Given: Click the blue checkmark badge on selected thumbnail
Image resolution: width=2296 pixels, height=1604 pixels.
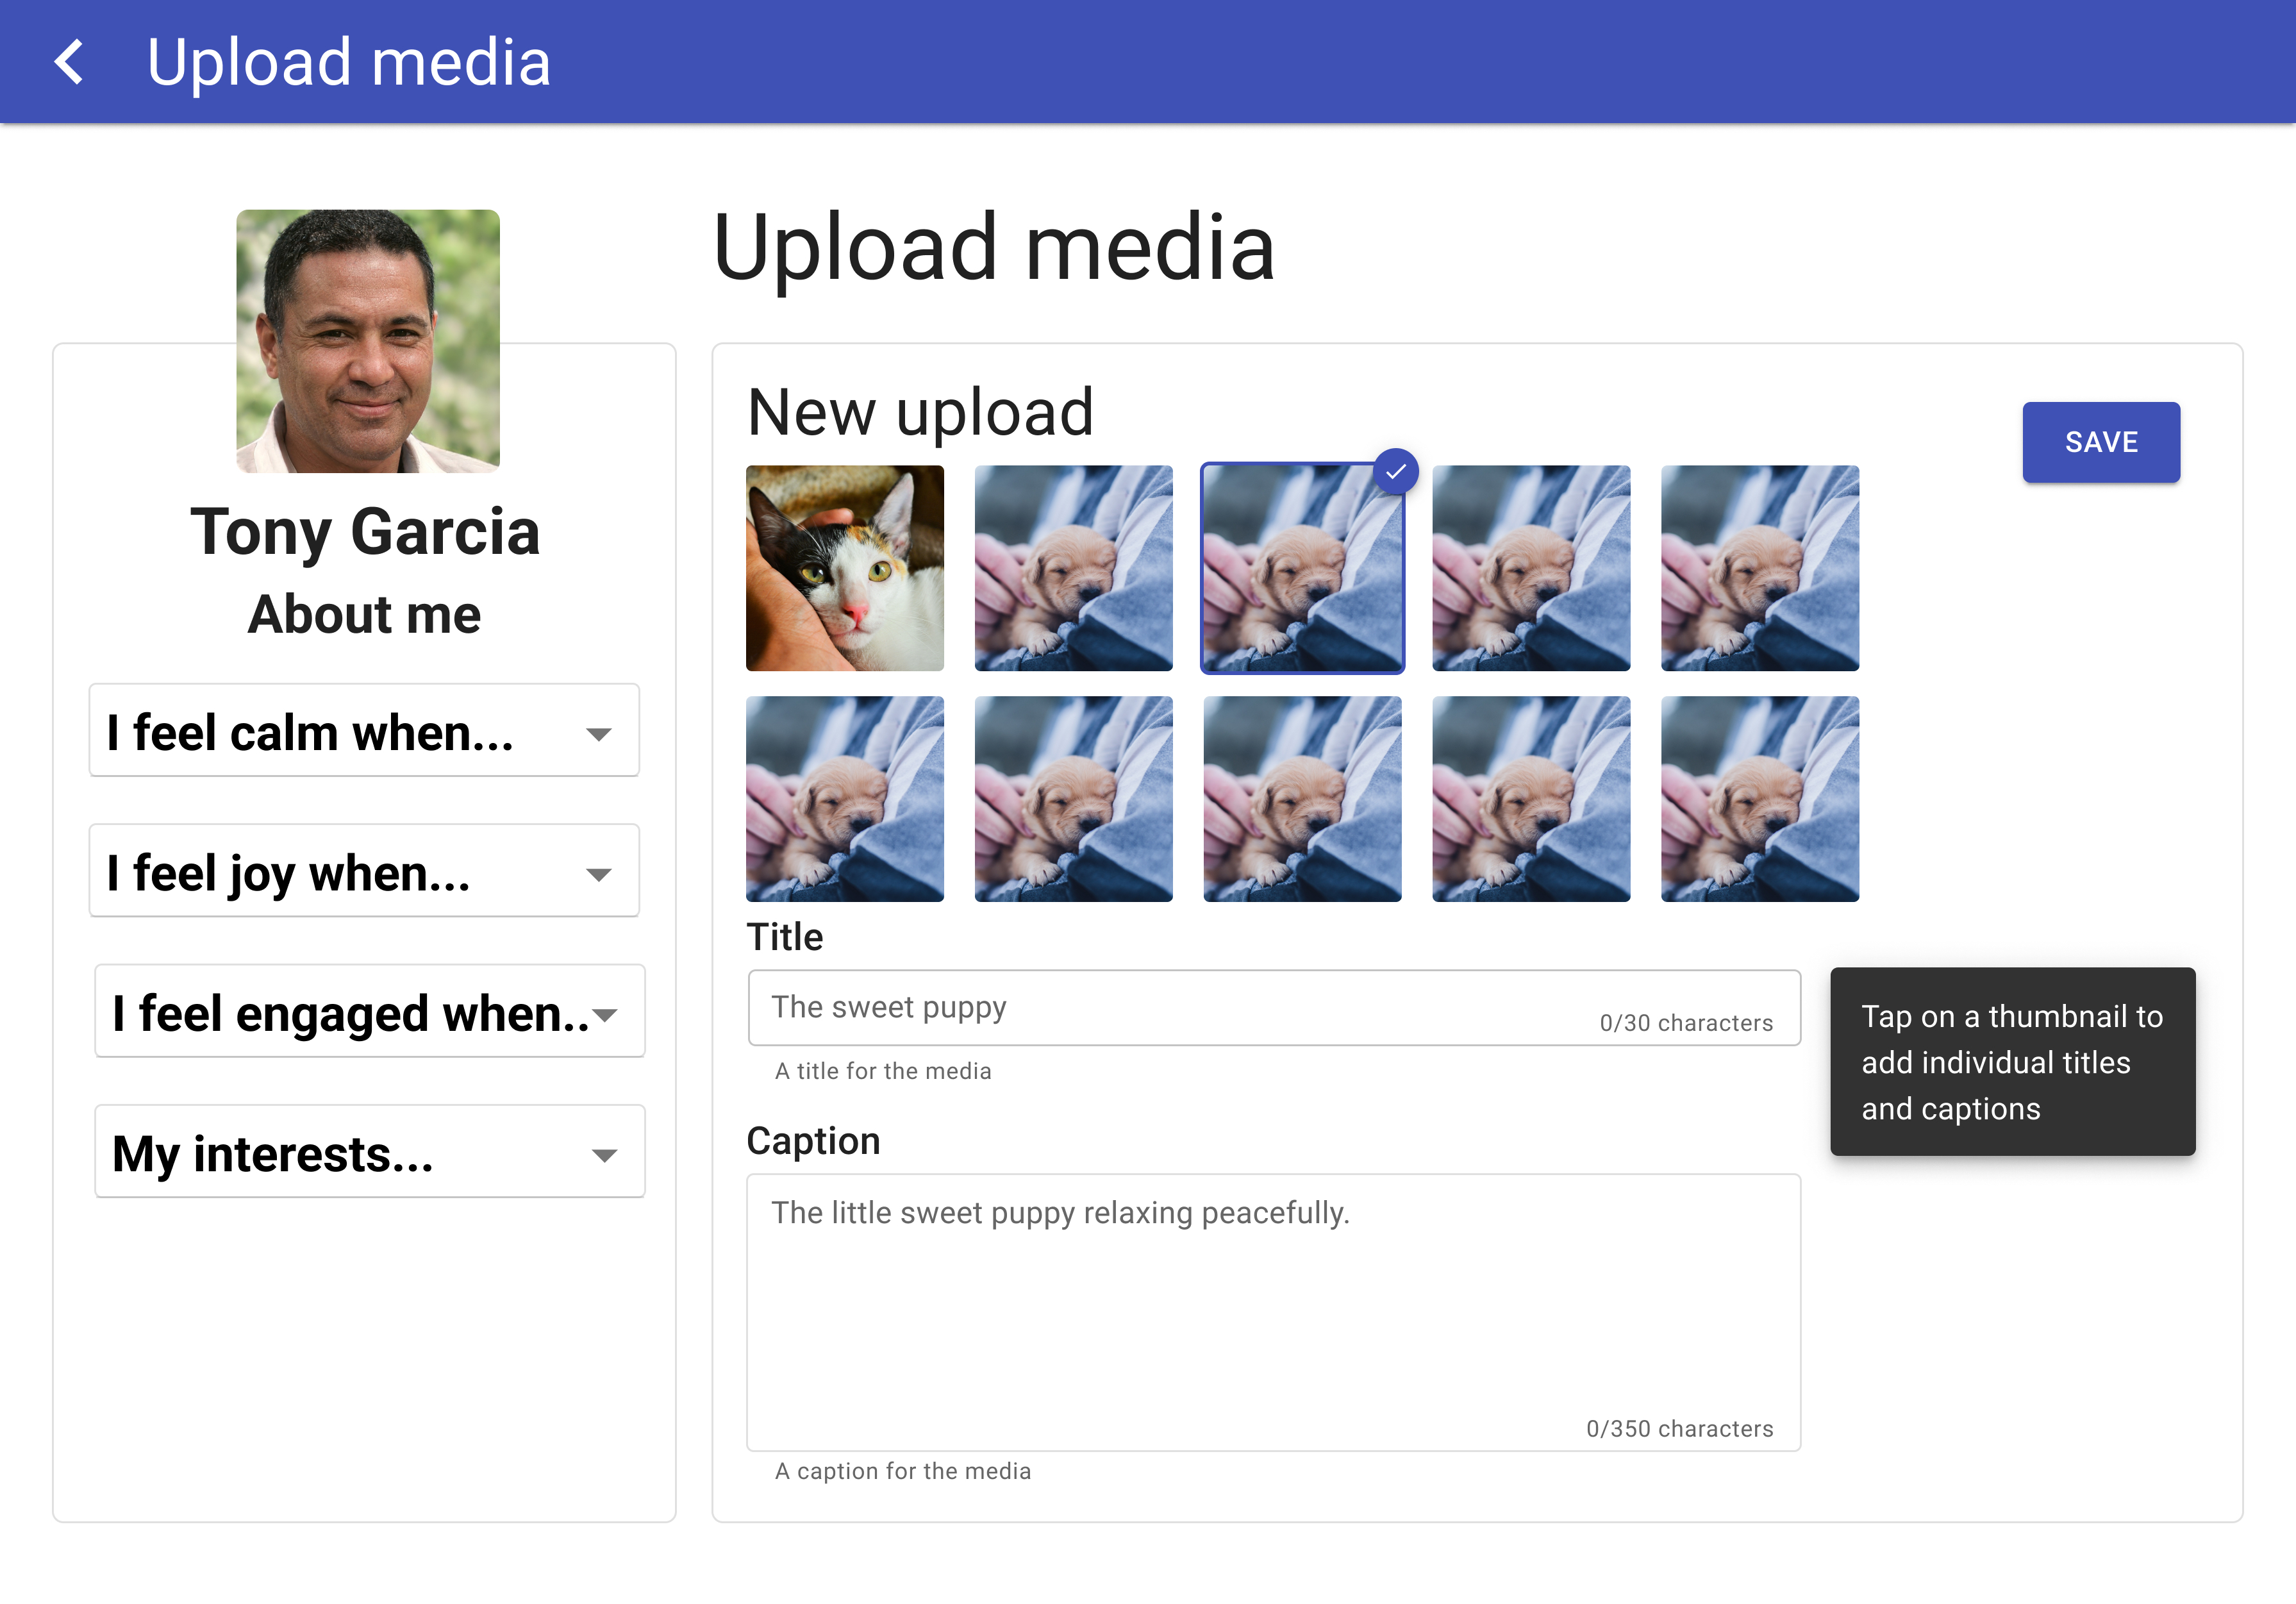Looking at the screenshot, I should (1396, 471).
